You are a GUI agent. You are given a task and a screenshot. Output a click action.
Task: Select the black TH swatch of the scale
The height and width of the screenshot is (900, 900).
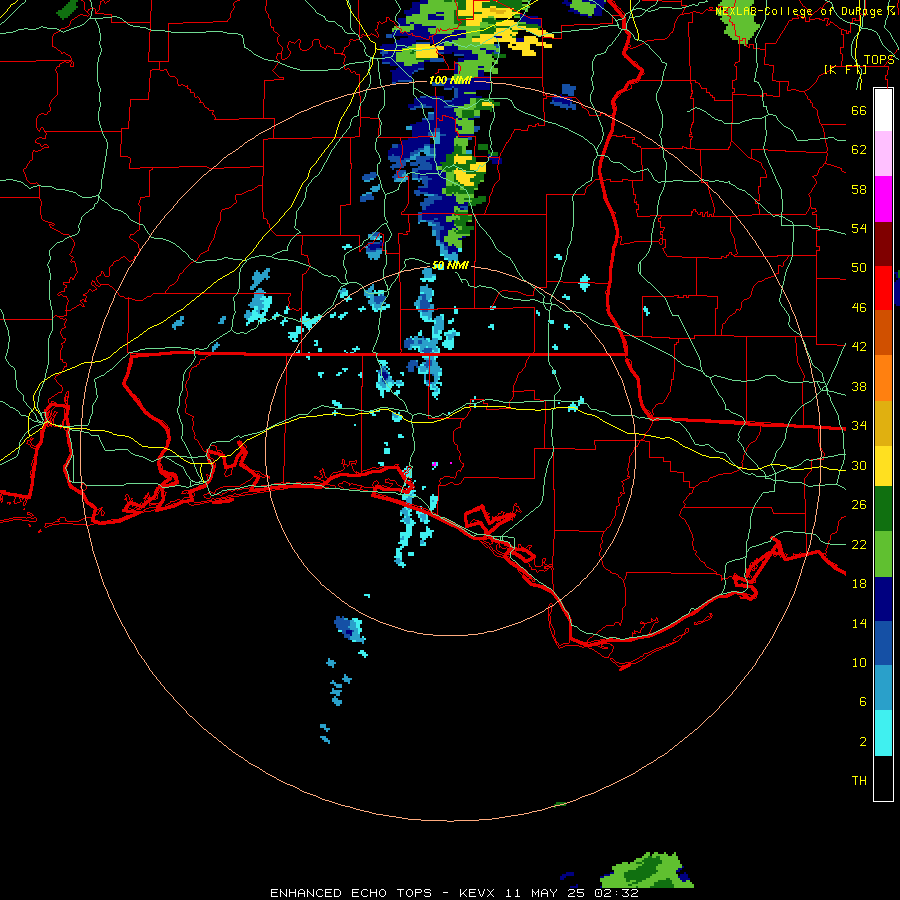click(x=883, y=778)
